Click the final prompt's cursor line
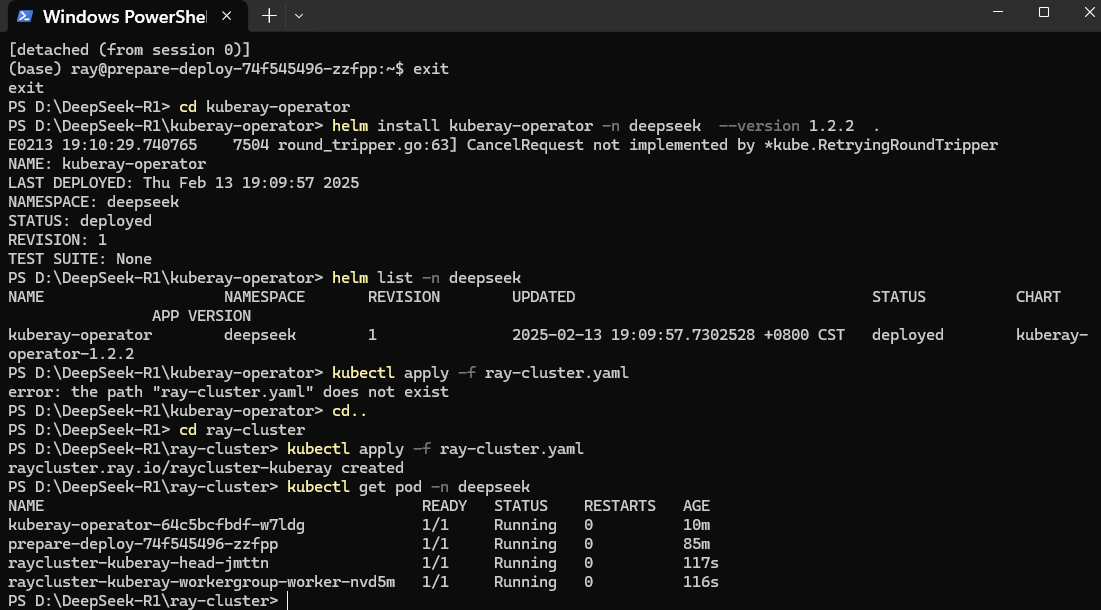 pyautogui.click(x=288, y=601)
